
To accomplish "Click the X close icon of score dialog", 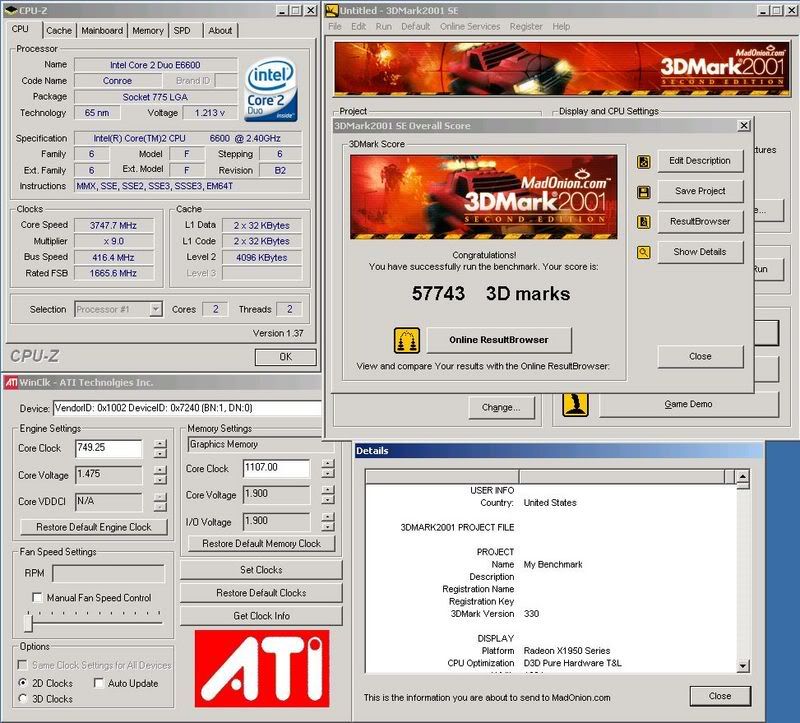I will [x=744, y=126].
